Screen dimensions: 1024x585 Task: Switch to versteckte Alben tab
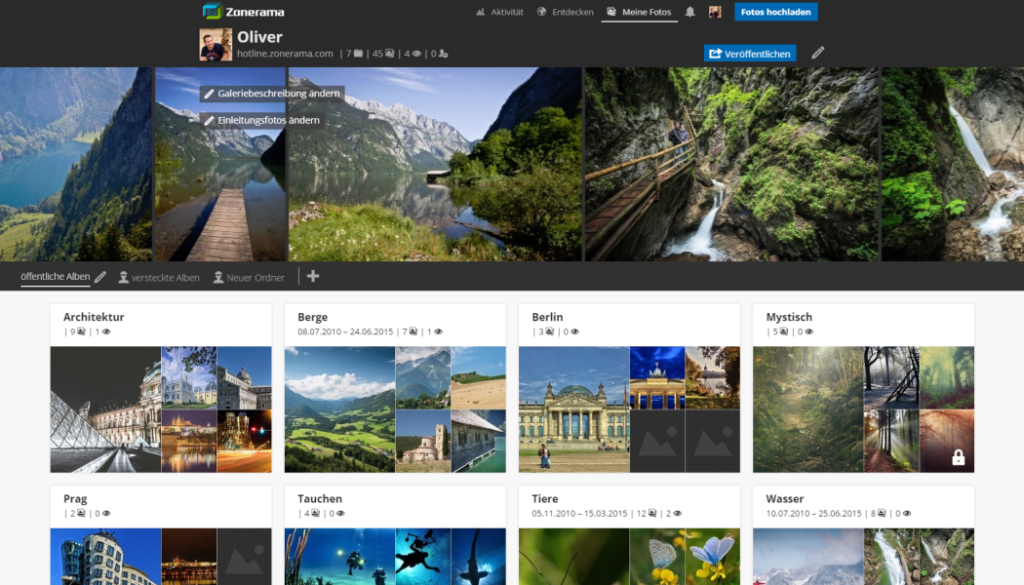[x=159, y=277]
